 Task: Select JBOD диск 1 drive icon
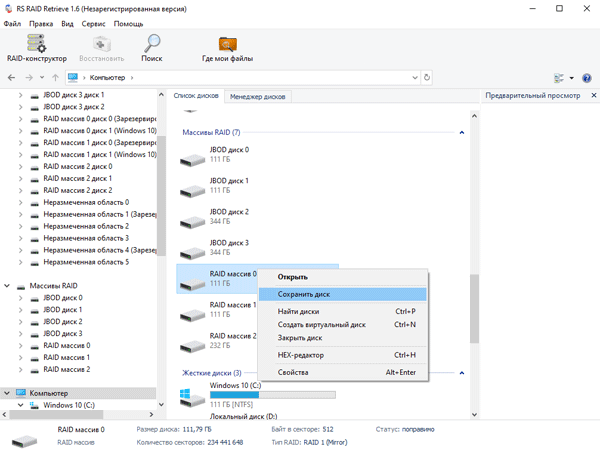pos(192,191)
